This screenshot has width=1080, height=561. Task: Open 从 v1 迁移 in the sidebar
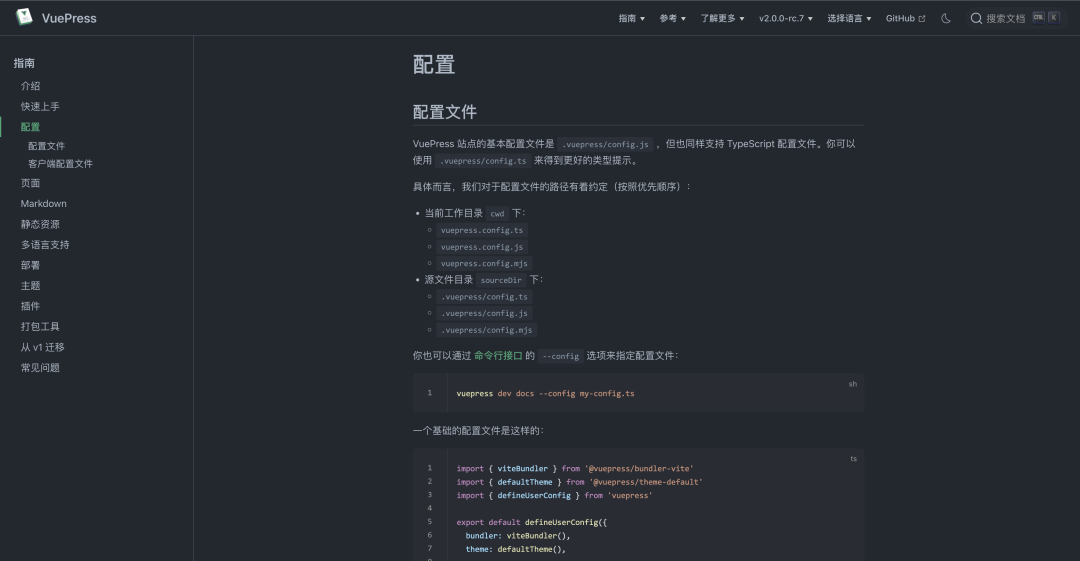pyautogui.click(x=43, y=347)
